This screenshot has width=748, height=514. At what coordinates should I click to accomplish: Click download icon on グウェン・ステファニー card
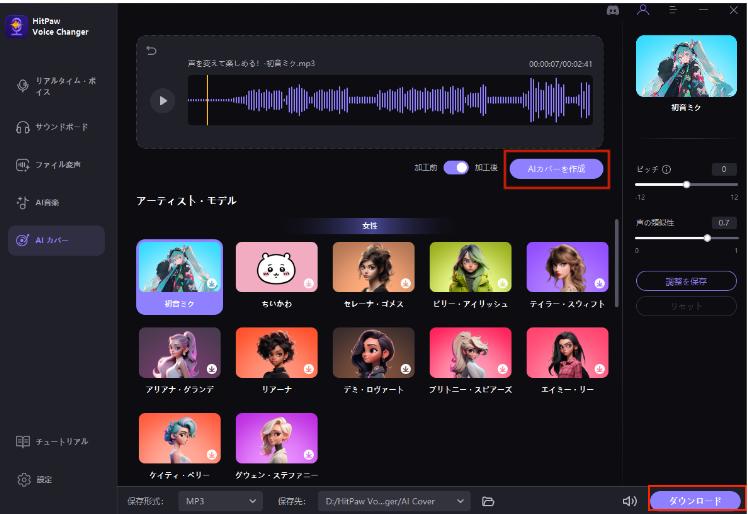[309, 455]
